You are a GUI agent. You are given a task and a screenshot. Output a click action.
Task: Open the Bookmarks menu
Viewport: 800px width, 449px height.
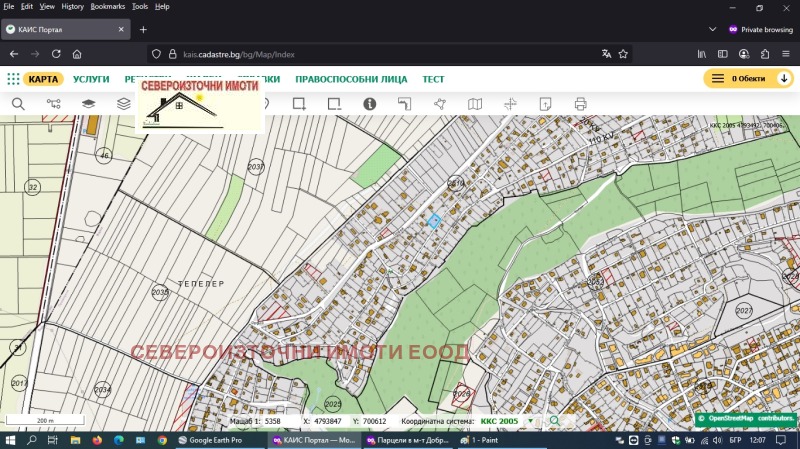click(108, 7)
